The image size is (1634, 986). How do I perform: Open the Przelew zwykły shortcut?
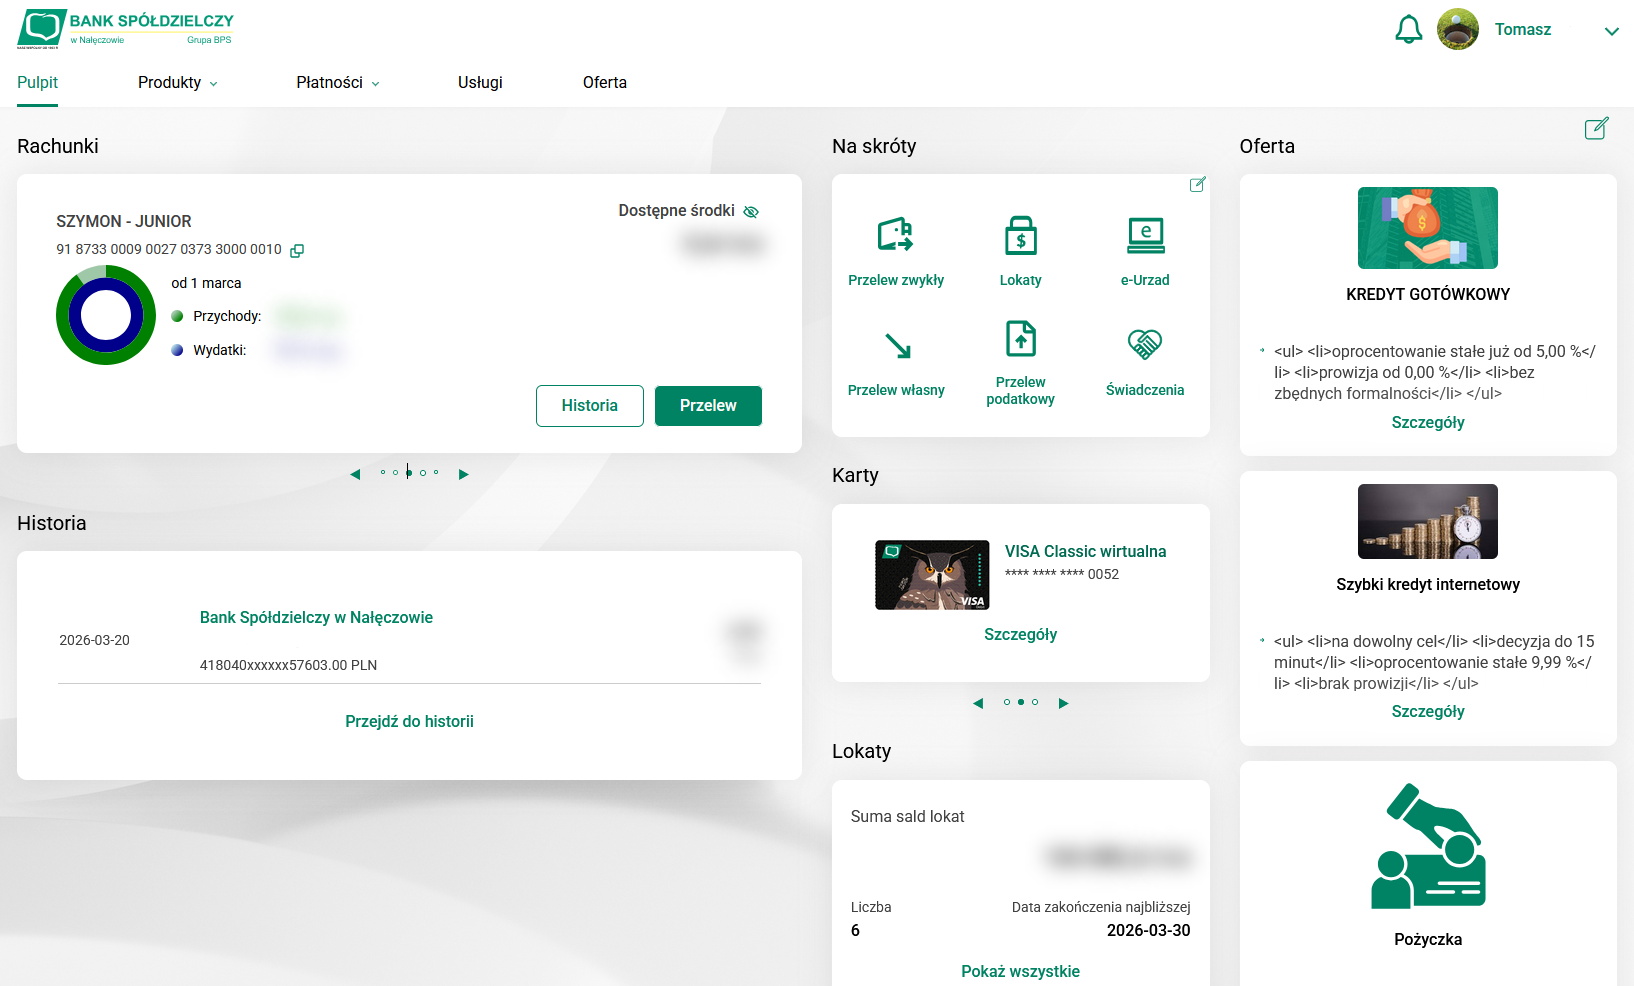(895, 246)
